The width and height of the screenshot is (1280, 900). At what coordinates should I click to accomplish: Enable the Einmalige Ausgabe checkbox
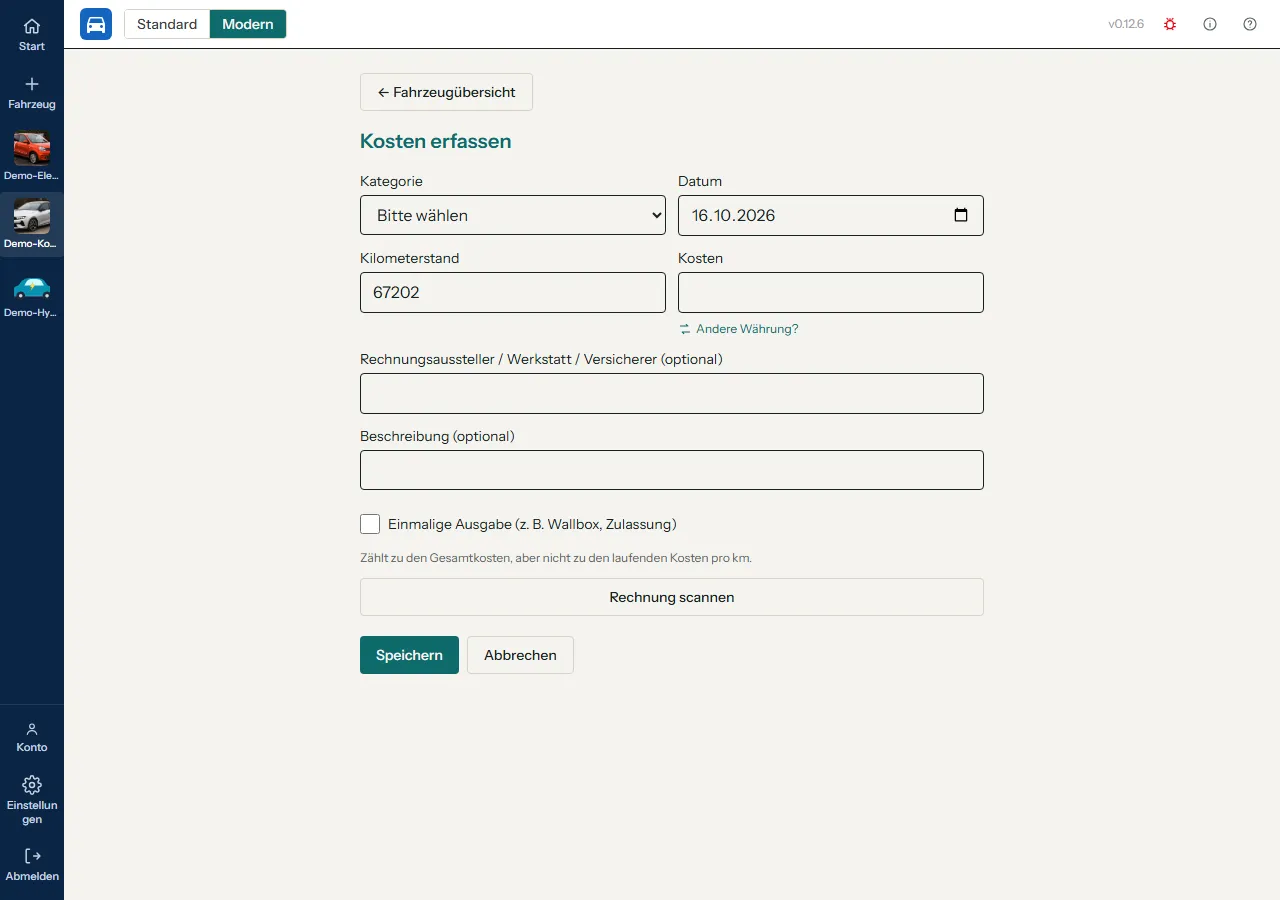[370, 524]
